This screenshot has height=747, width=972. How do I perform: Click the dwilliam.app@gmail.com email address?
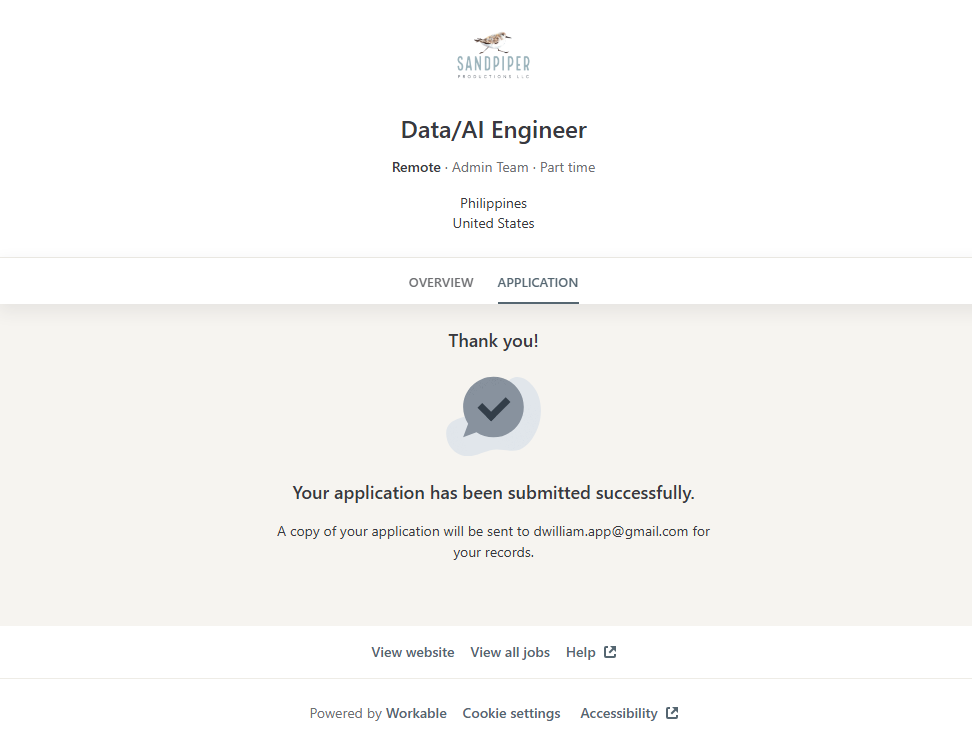coord(610,531)
